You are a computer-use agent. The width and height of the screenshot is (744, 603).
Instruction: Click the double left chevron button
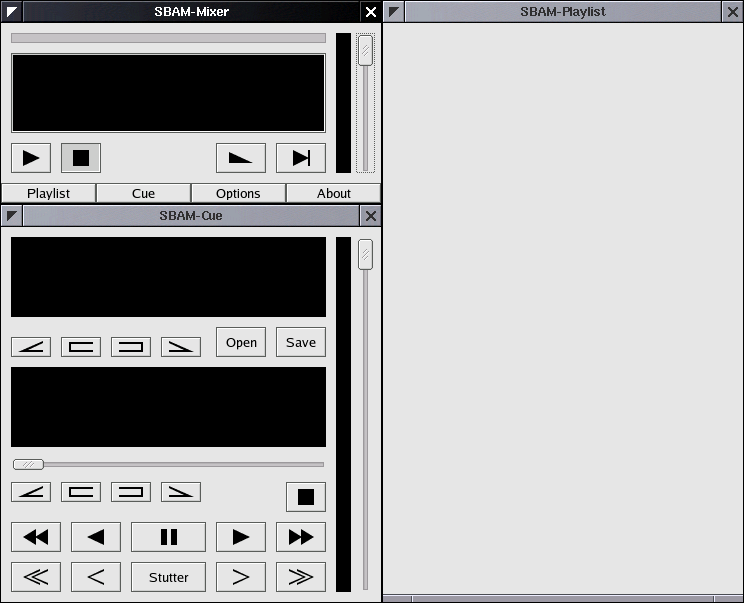36,577
